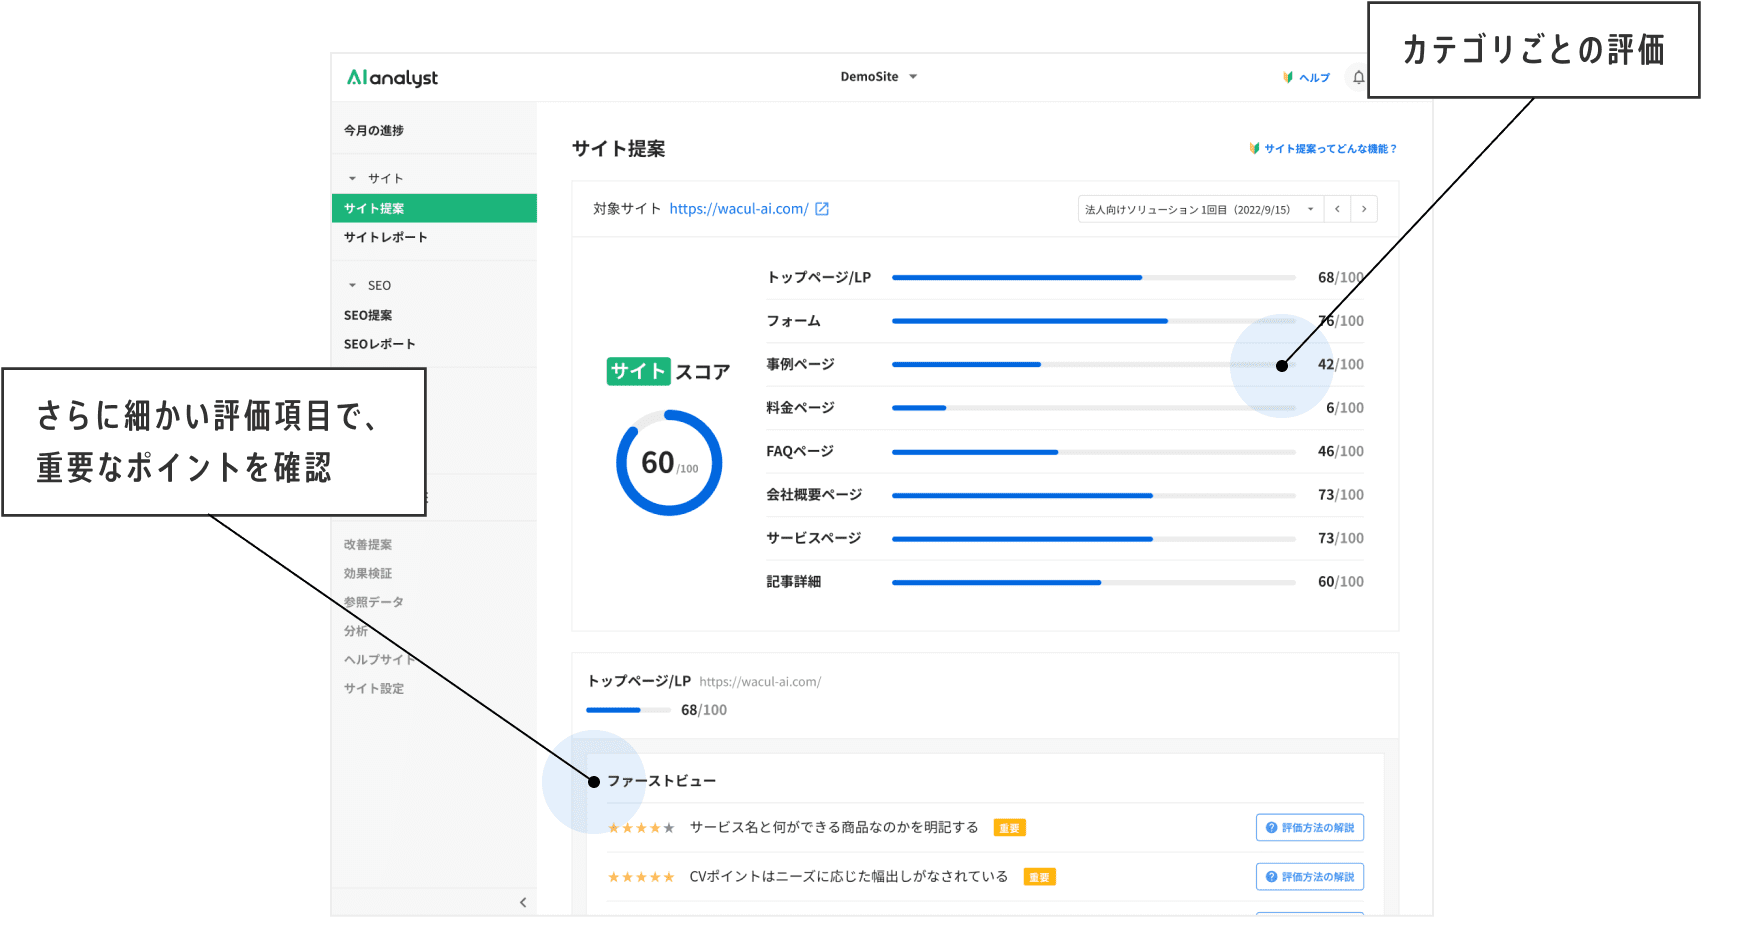Click star rating of CVポイント row
This screenshot has height=948, width=1764.
pyautogui.click(x=641, y=878)
